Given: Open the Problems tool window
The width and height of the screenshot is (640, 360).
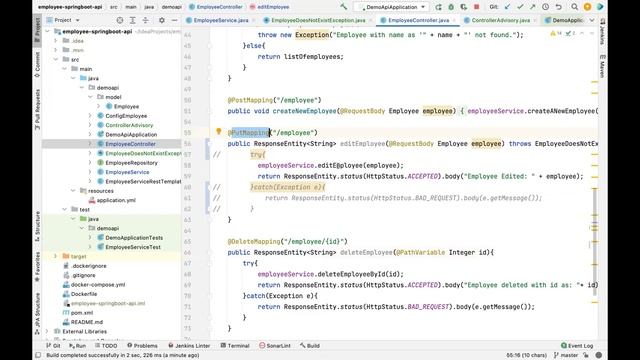Looking at the screenshot, I should [x=142, y=346].
